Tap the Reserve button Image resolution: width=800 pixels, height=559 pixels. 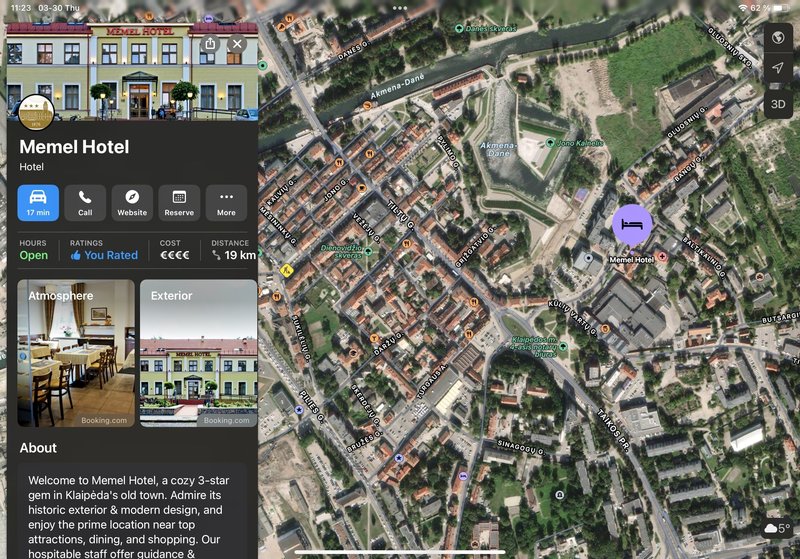click(x=179, y=202)
